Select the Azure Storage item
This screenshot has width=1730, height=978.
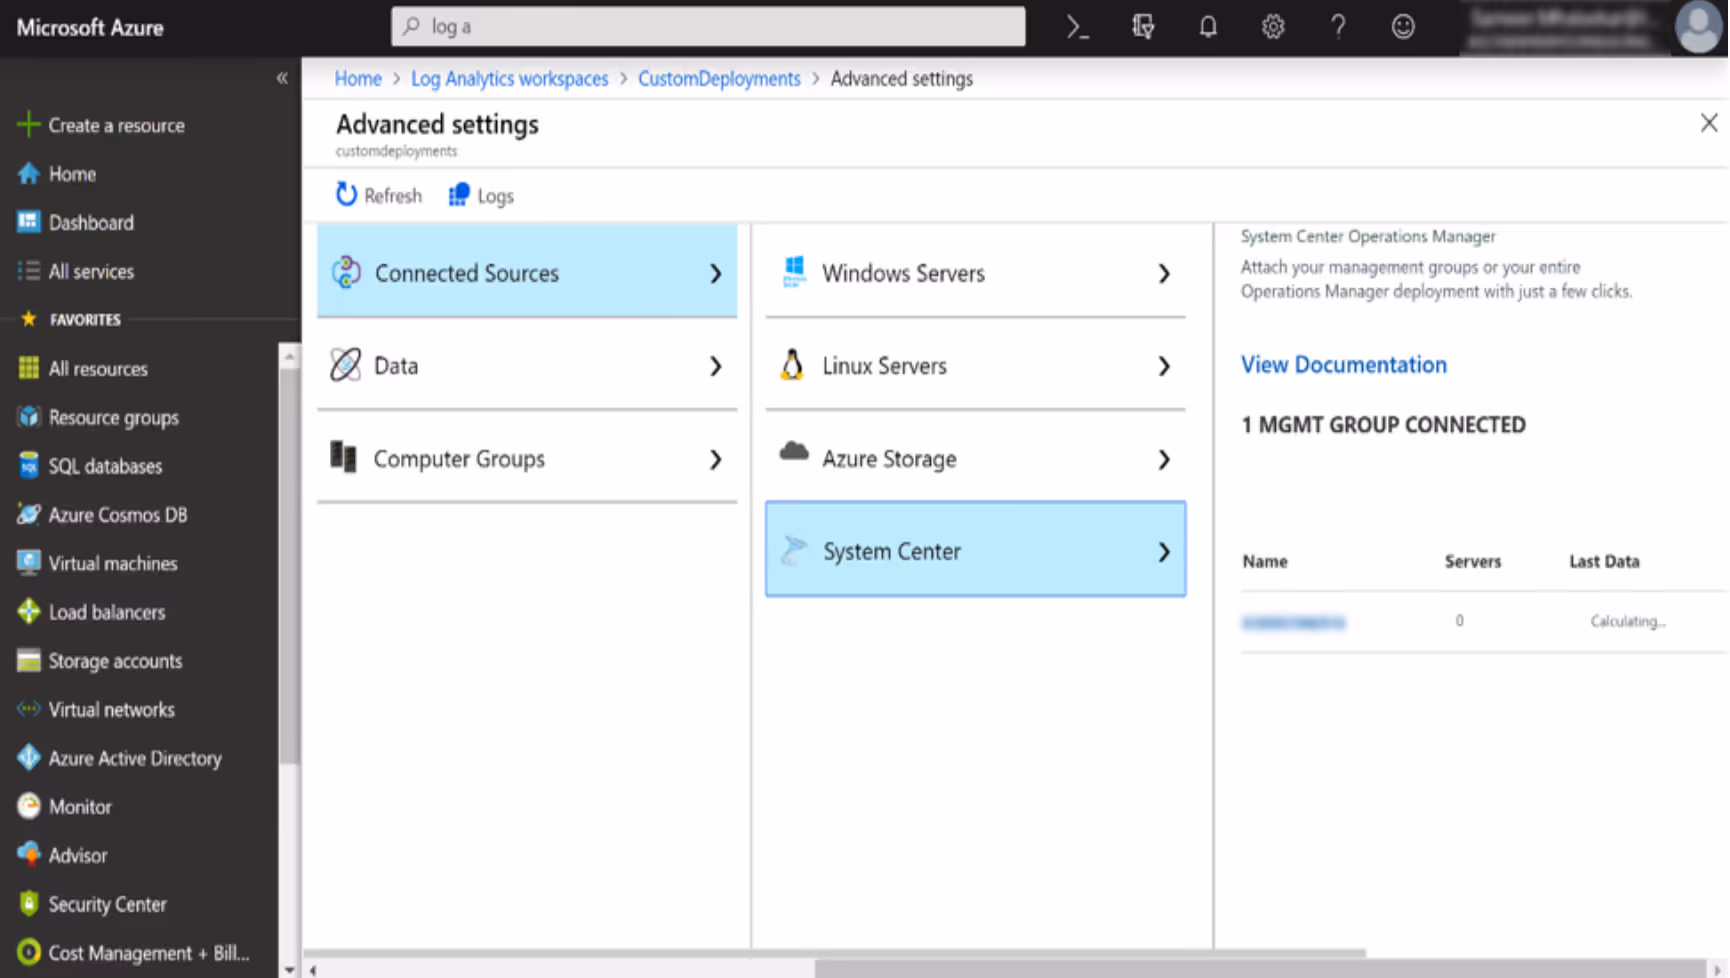click(975, 458)
